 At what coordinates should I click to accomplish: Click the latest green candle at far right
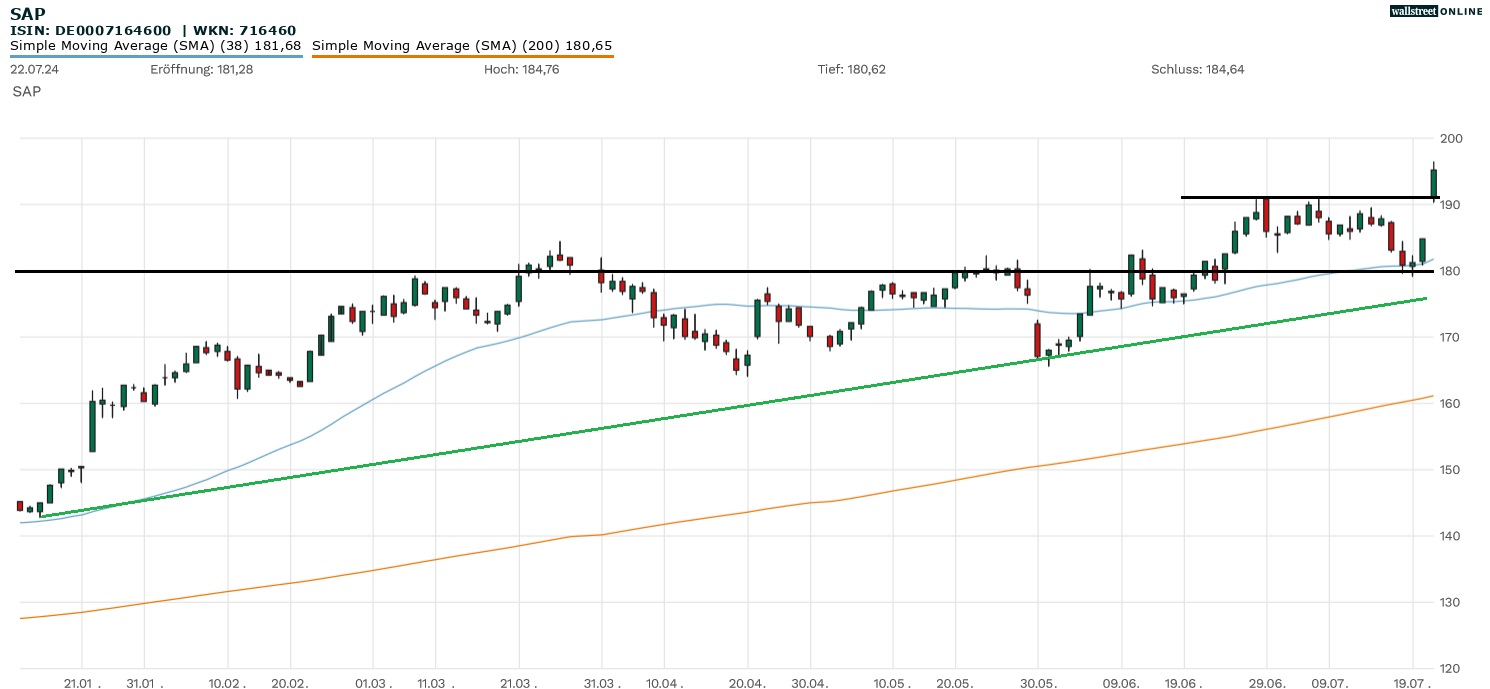1434,183
